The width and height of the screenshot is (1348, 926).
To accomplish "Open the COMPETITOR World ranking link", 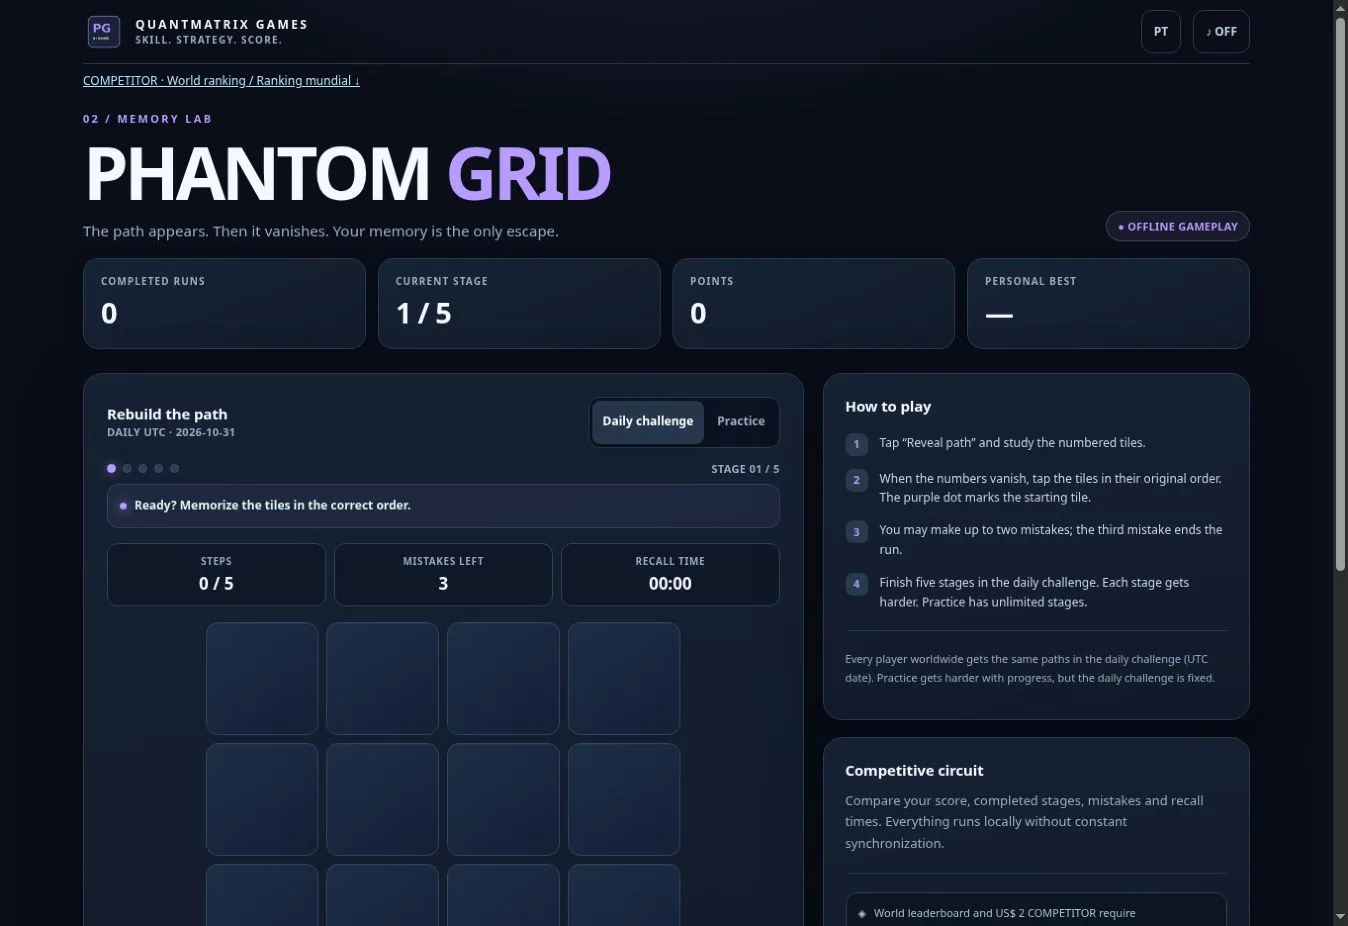I will [221, 81].
